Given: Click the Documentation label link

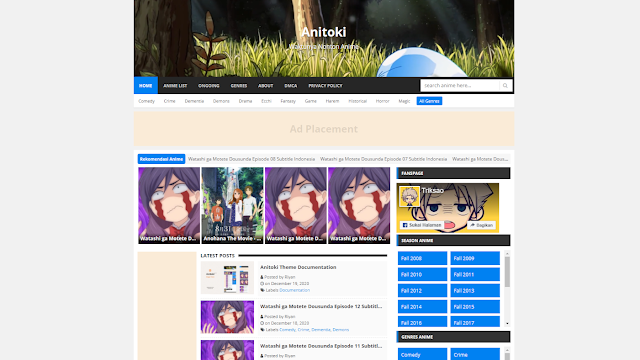Looking at the screenshot, I should (294, 290).
